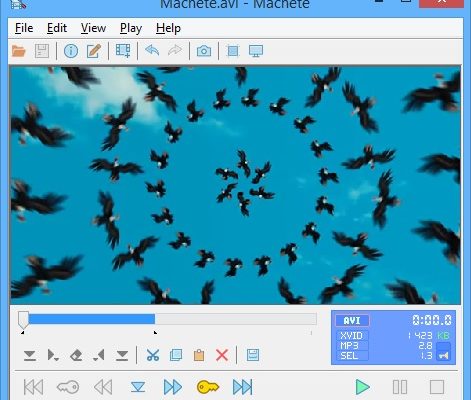
Task: Click the insert video file icon
Action: [x=123, y=51]
